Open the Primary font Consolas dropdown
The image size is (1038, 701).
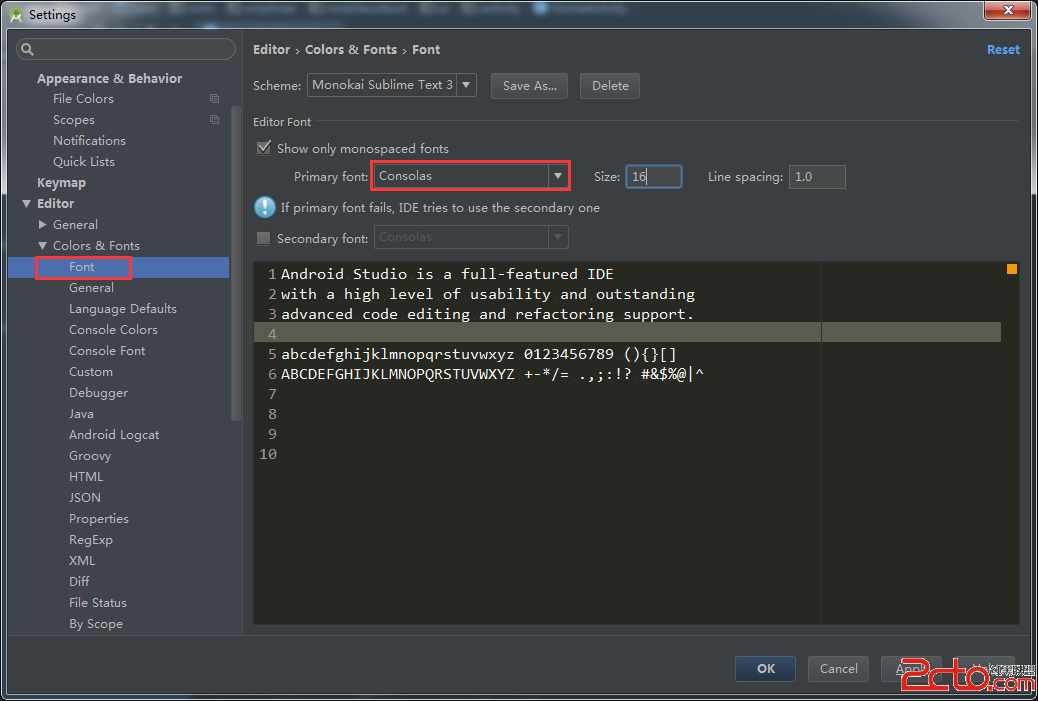point(557,176)
